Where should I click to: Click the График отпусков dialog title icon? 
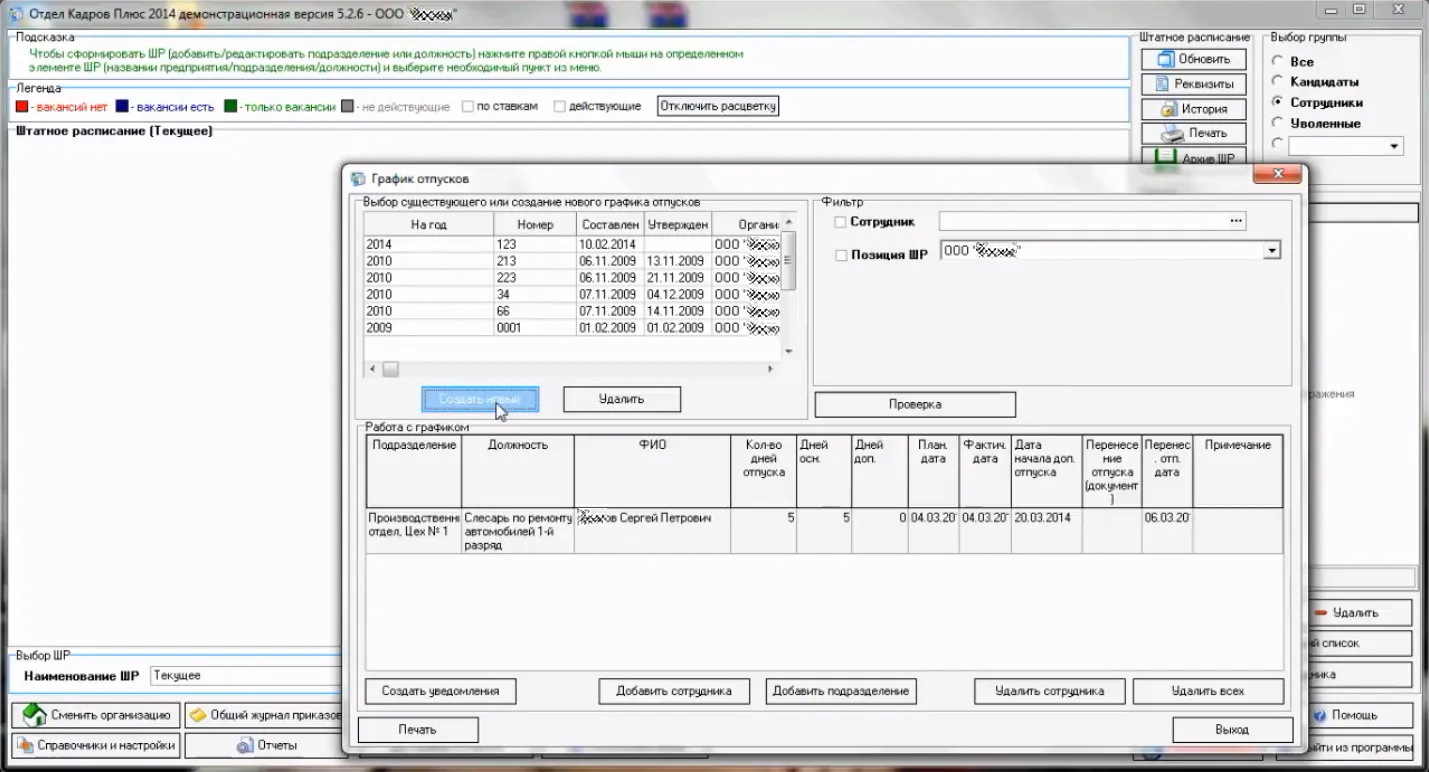[x=358, y=179]
